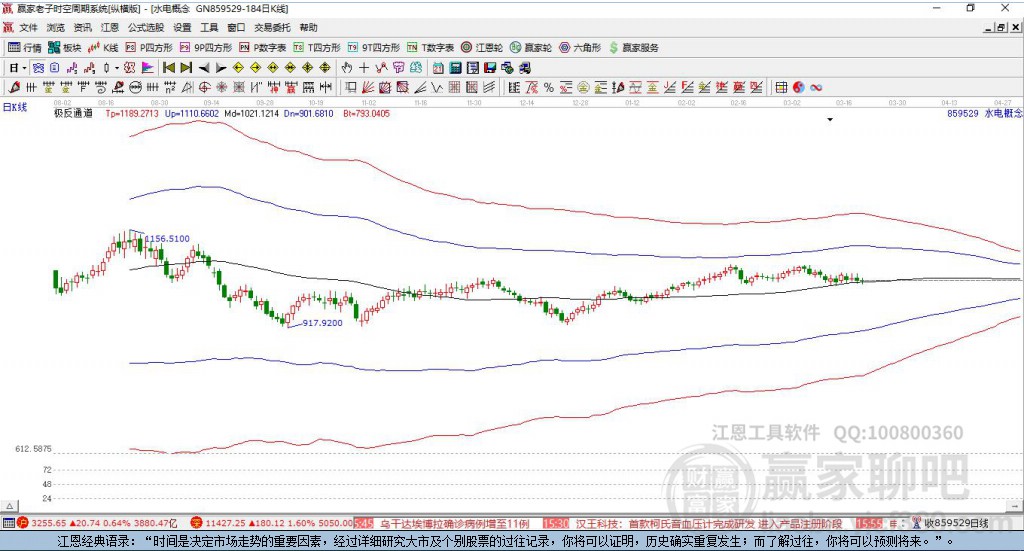Open the 交易委托 menu
Screen dimensions: 1024x551
272,27
